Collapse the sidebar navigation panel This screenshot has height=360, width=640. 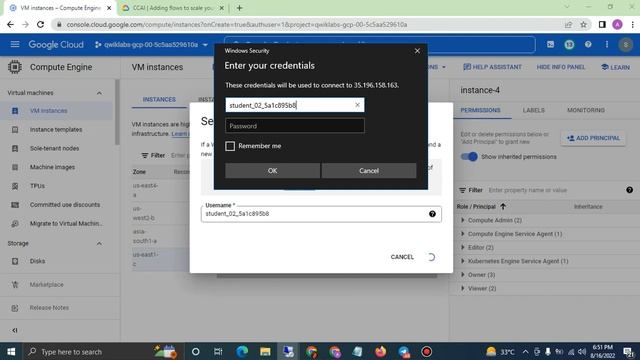[15, 330]
